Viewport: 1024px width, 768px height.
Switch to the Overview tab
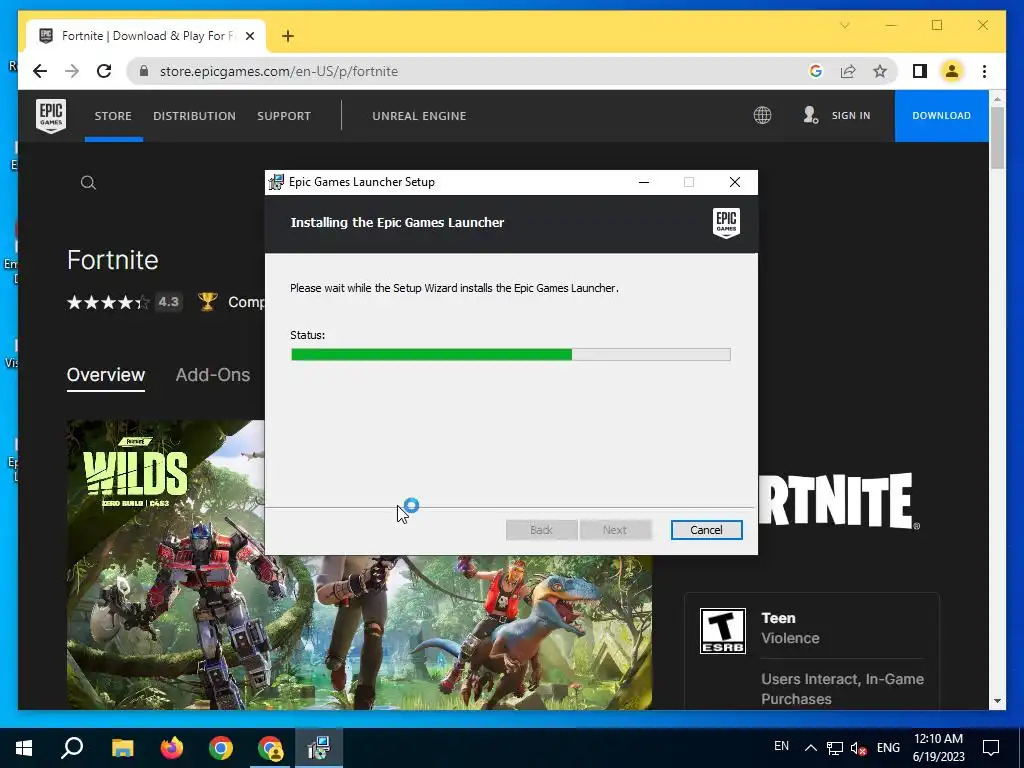(x=106, y=375)
